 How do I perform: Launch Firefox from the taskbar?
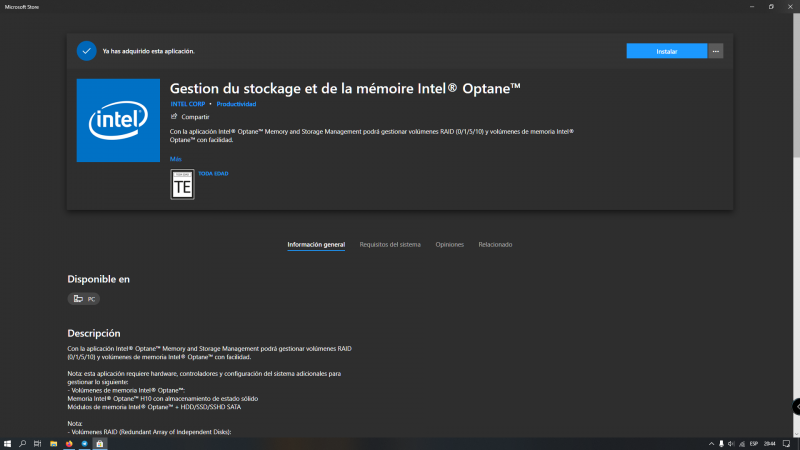[69, 443]
